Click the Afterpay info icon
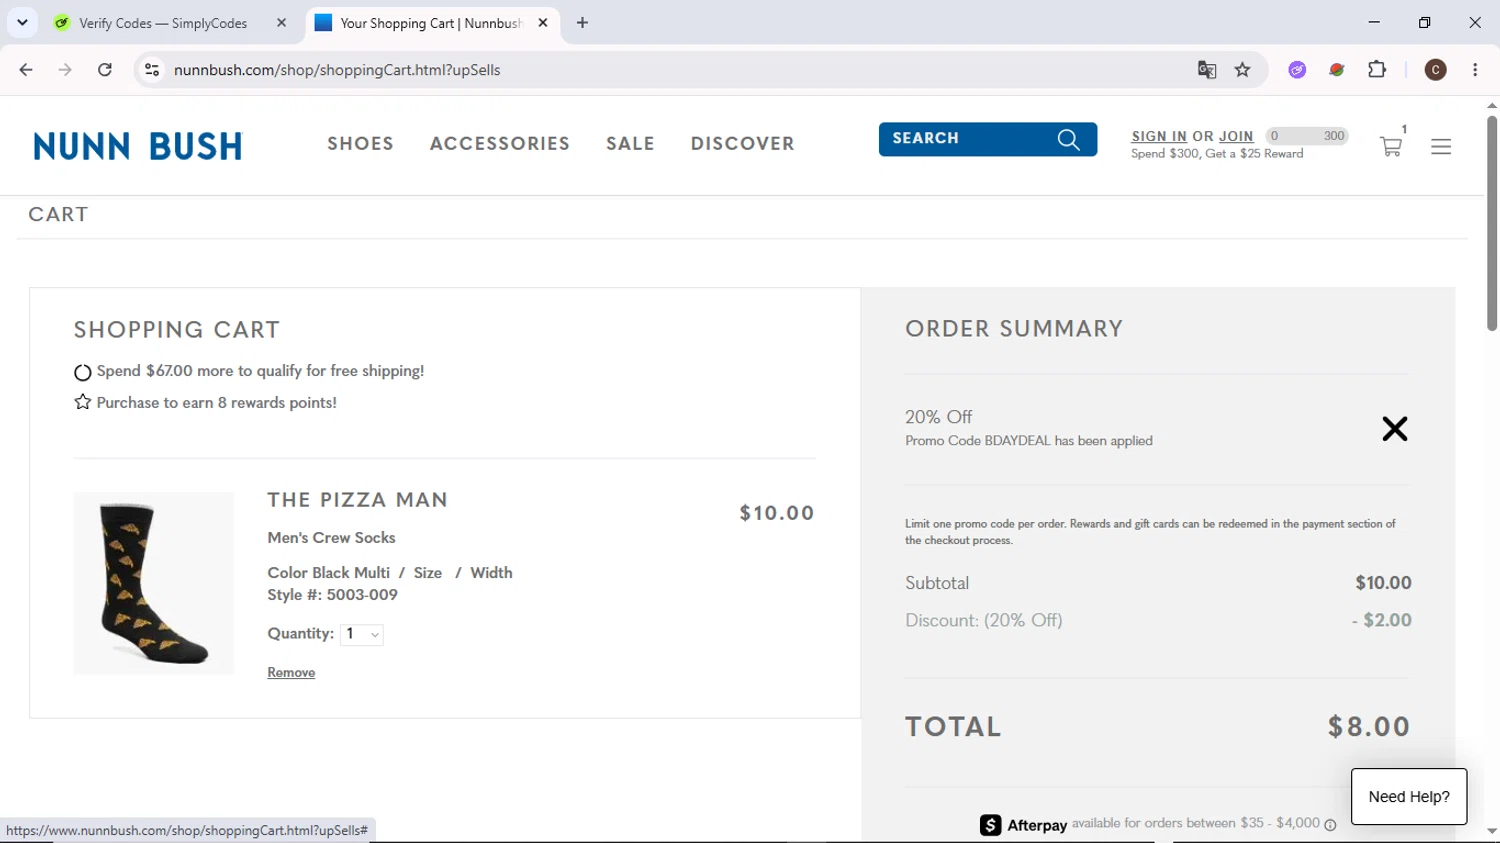Viewport: 1500px width, 843px height. pyautogui.click(x=1330, y=825)
